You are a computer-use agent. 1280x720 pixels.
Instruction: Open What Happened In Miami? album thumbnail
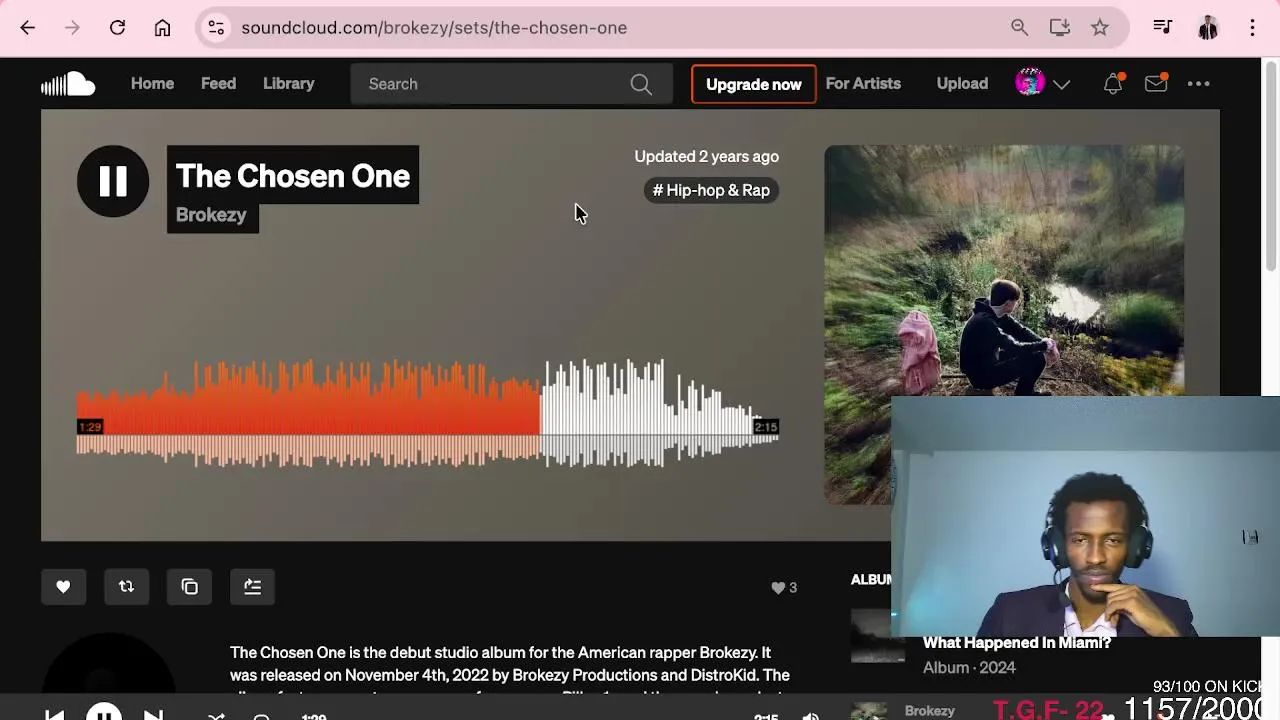click(878, 636)
